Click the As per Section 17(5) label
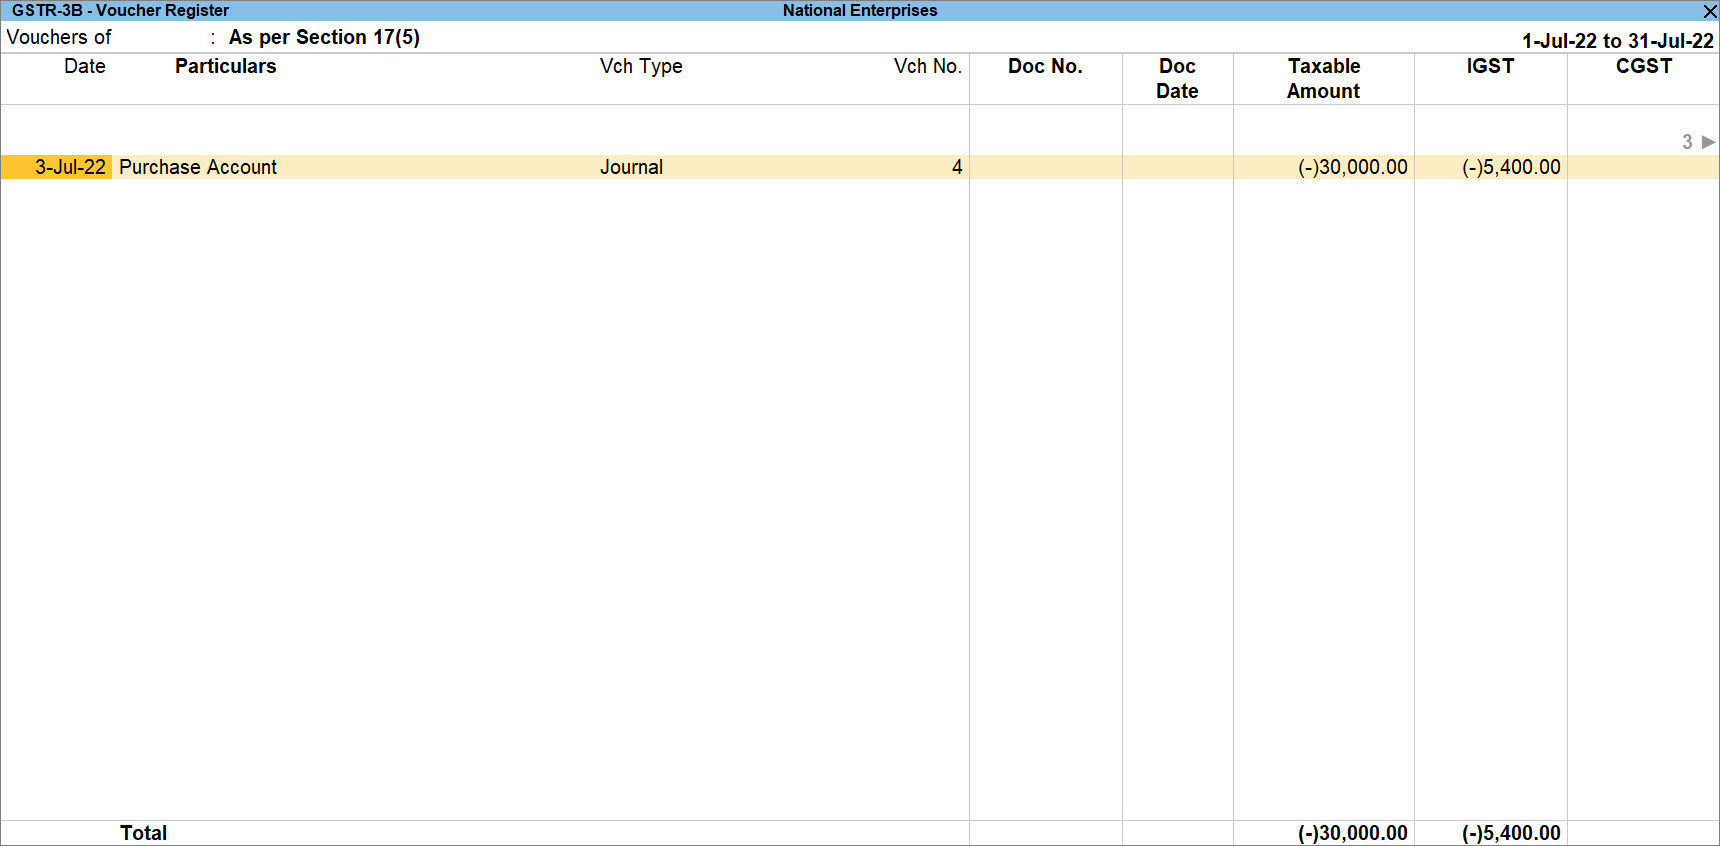Viewport: 1720px width, 846px height. coord(324,37)
